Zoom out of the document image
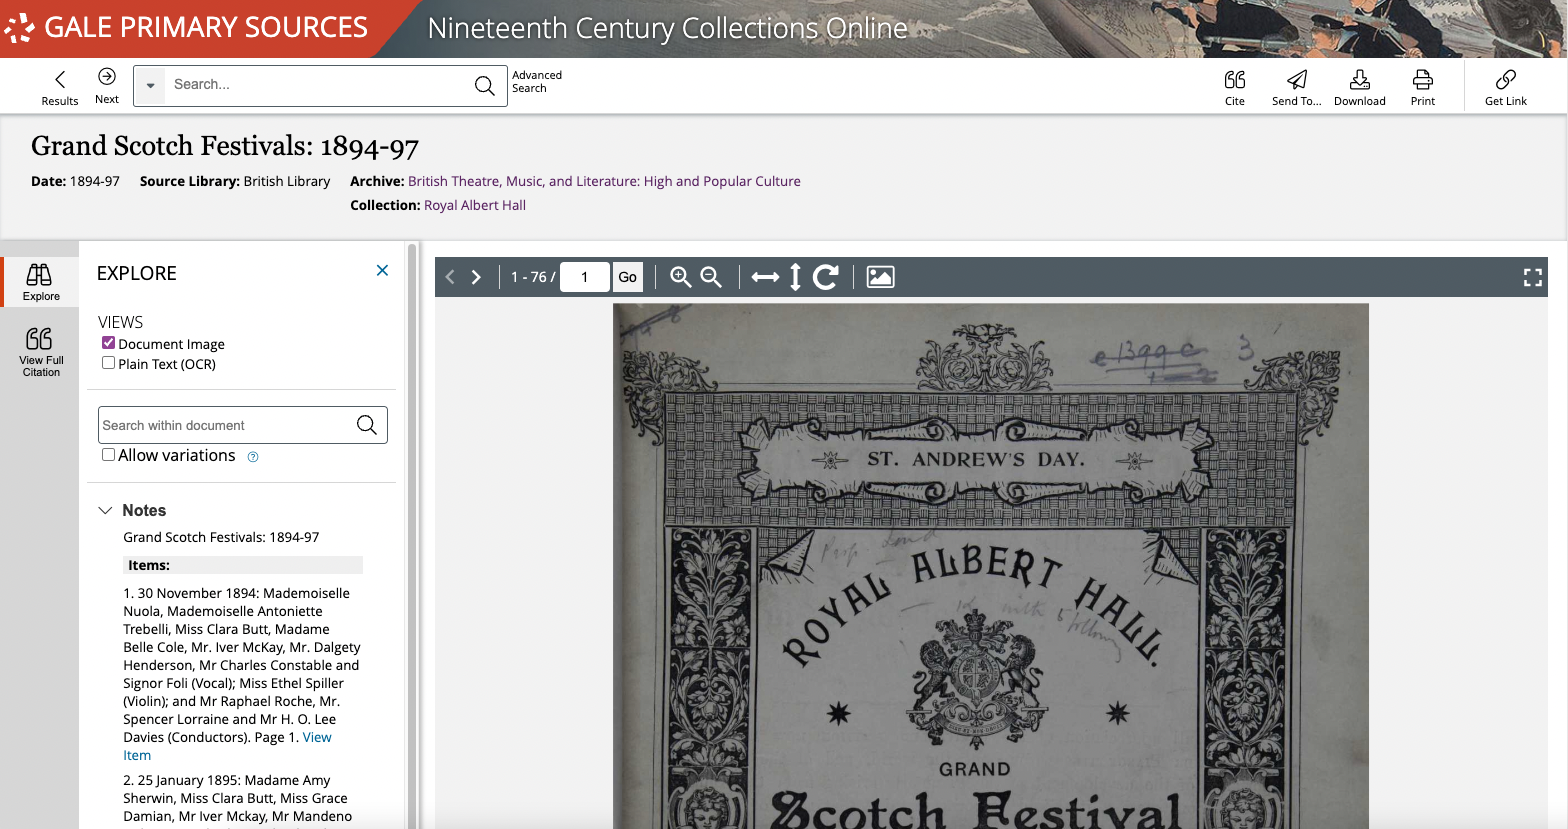The width and height of the screenshot is (1568, 829). (711, 277)
